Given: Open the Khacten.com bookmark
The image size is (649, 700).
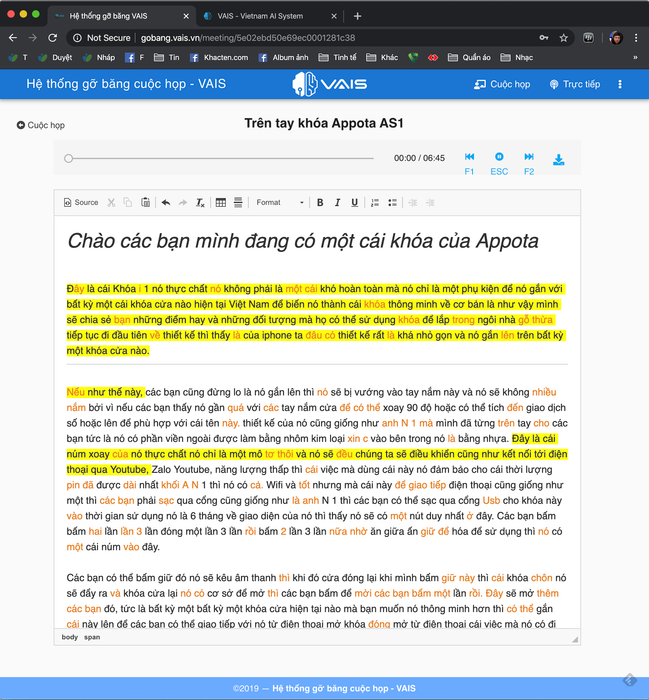Looking at the screenshot, I should (219, 58).
